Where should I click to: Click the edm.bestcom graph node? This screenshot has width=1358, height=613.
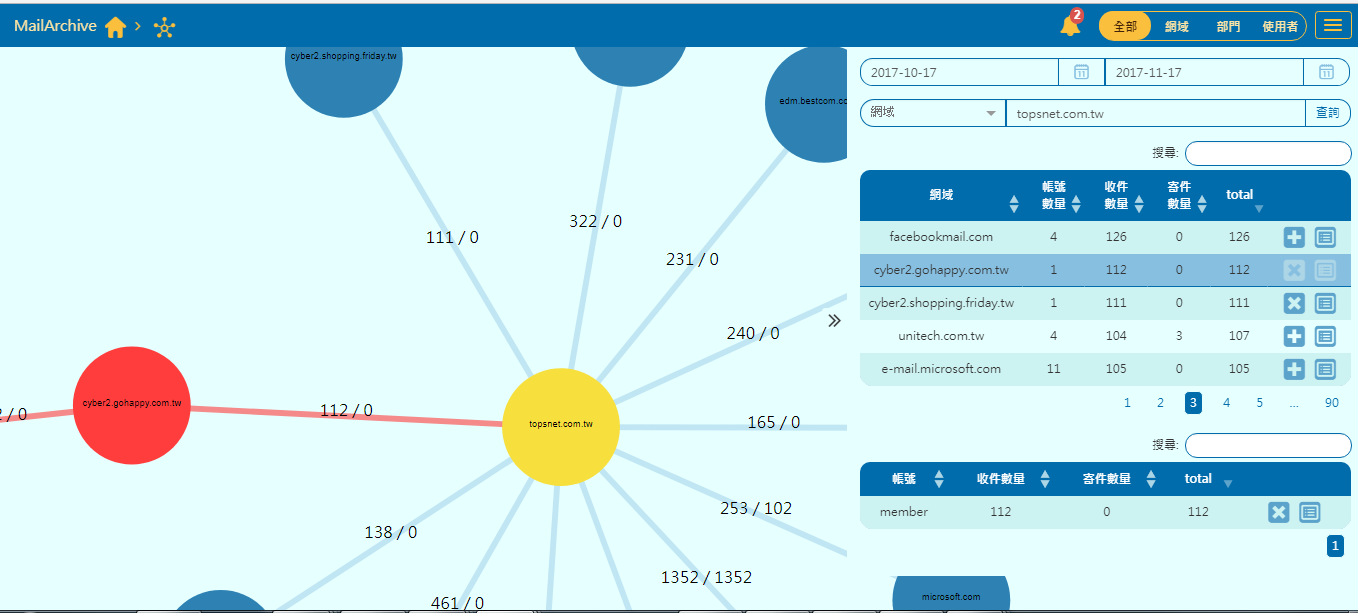pyautogui.click(x=808, y=104)
